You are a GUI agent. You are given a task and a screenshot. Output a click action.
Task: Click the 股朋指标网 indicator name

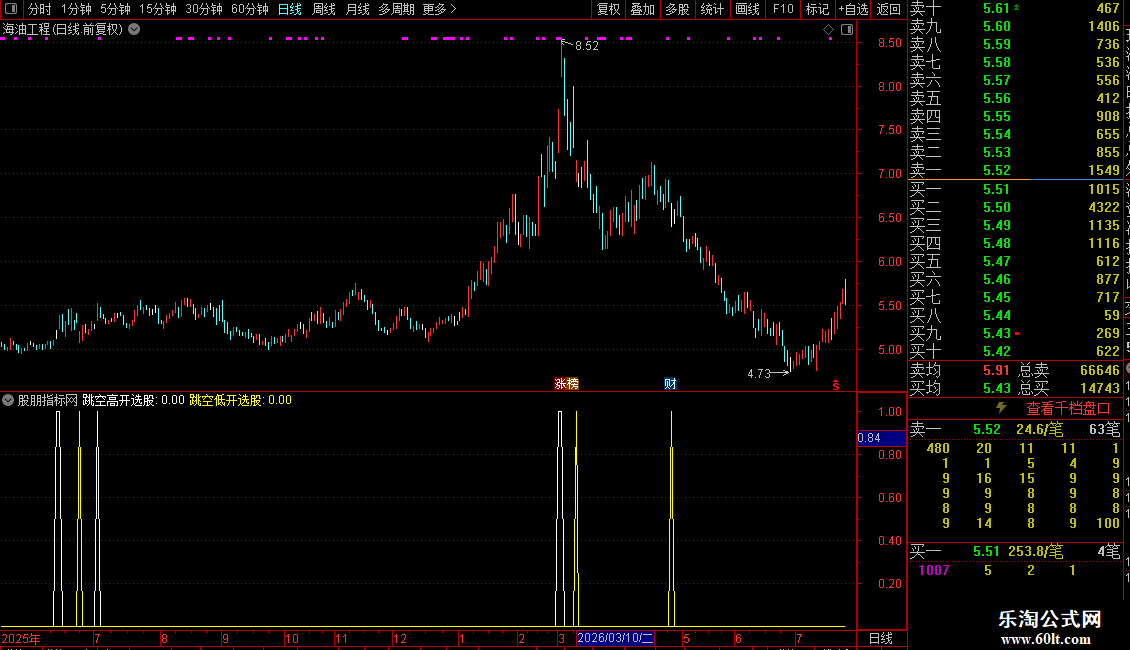[47, 400]
